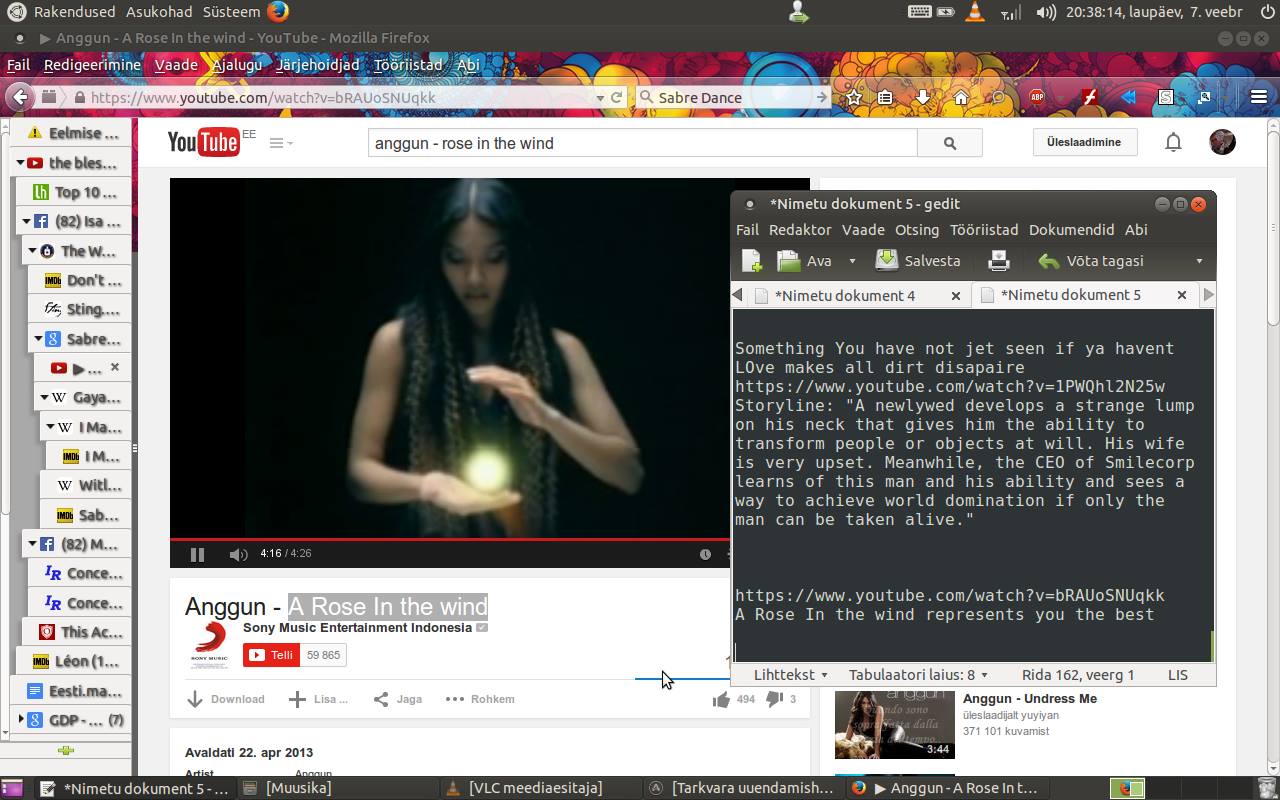Open URL history dropdown arrow
The width and height of the screenshot is (1280, 800).
coord(600,98)
